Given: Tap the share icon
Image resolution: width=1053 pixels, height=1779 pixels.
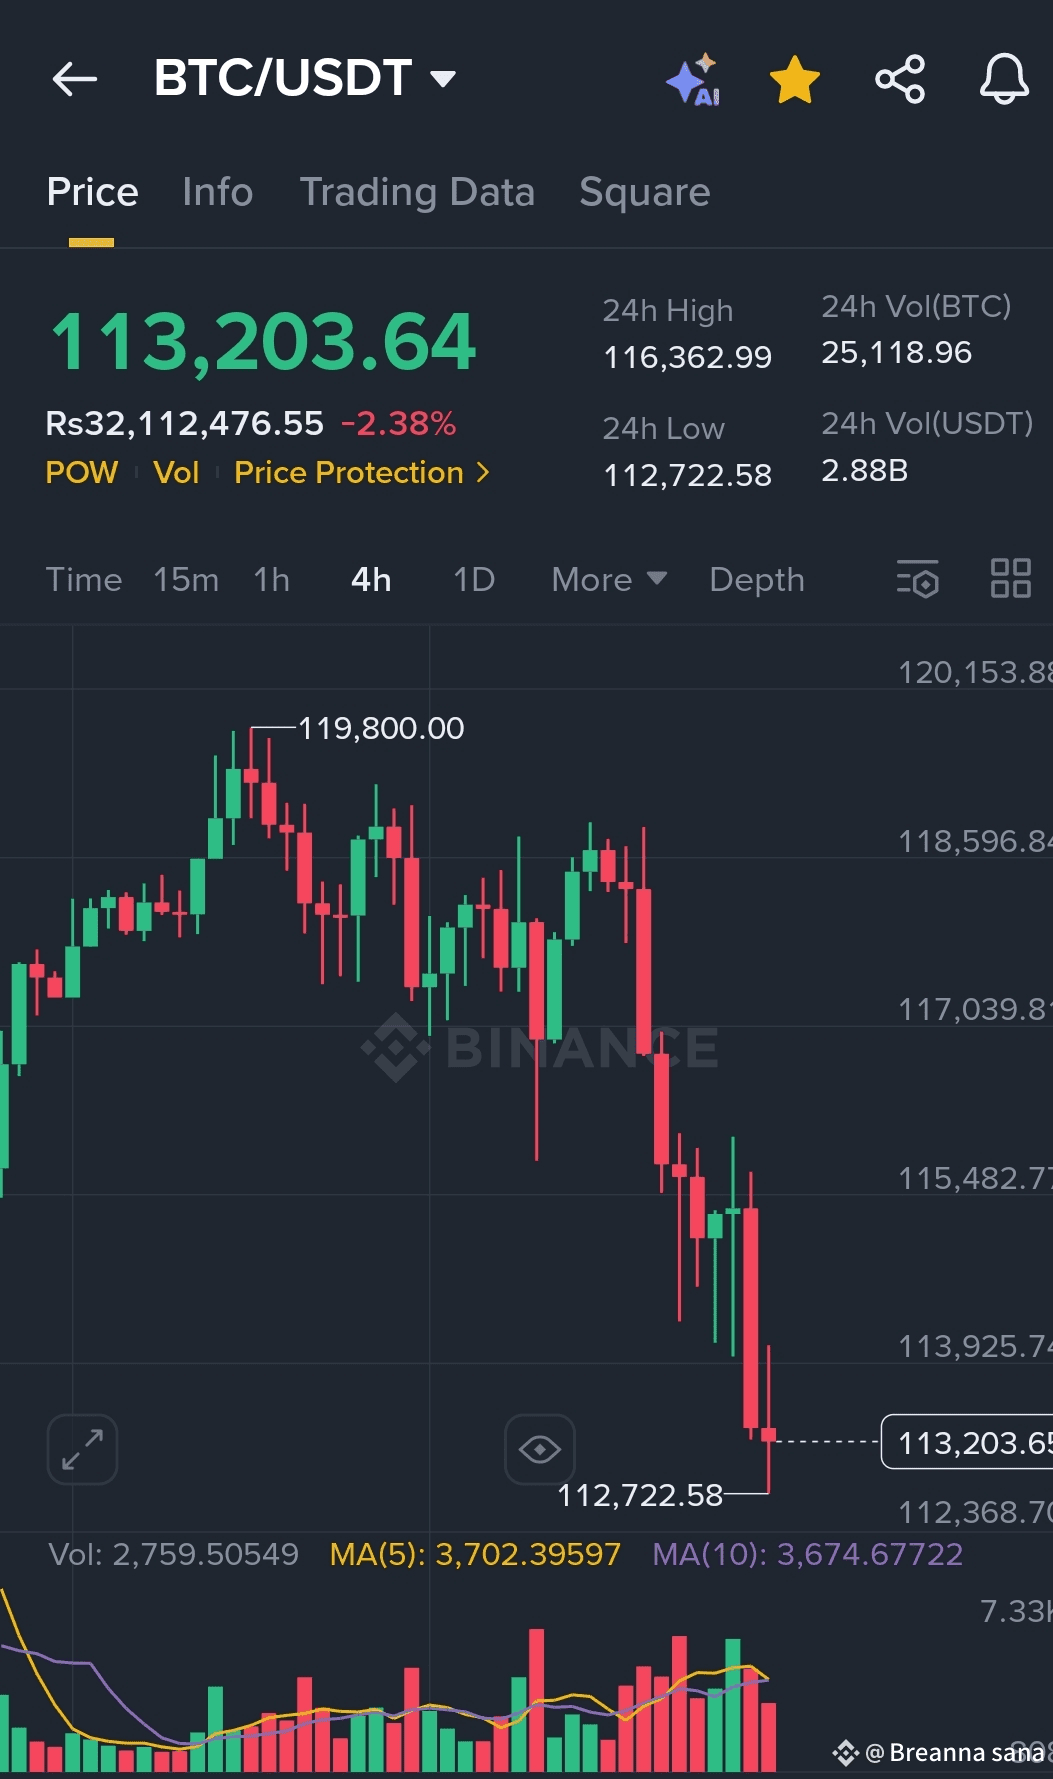Looking at the screenshot, I should [x=900, y=80].
